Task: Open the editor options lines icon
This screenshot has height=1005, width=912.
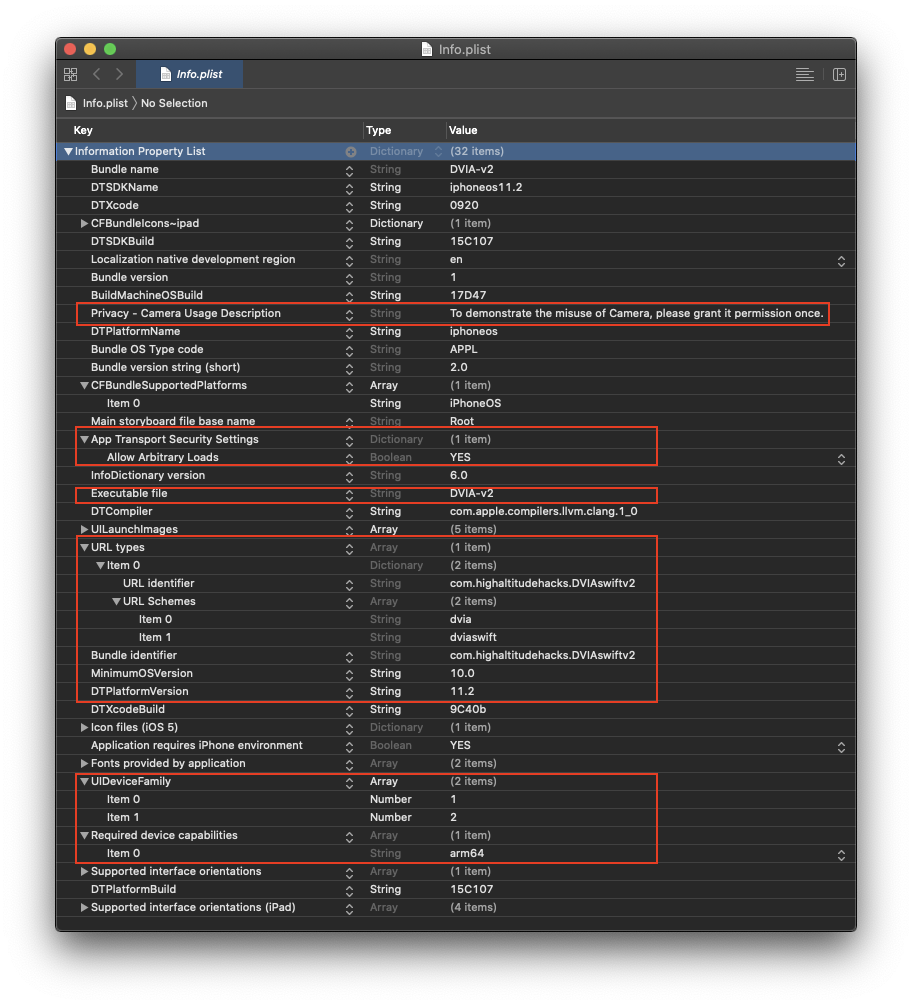Action: 804,75
